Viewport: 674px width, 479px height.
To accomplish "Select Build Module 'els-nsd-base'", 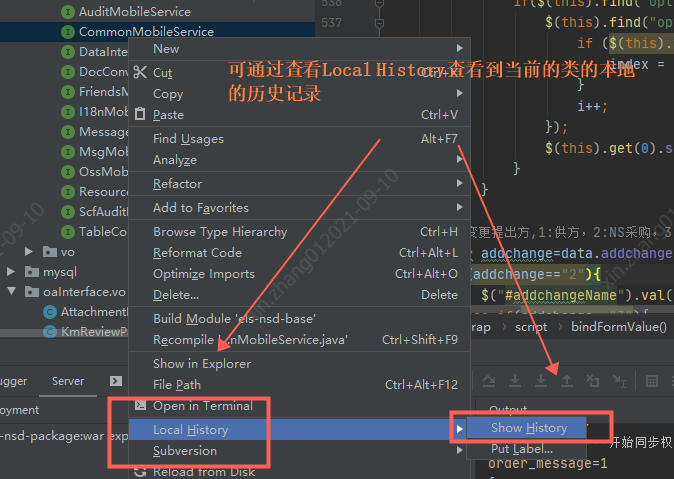I will 300,319.
